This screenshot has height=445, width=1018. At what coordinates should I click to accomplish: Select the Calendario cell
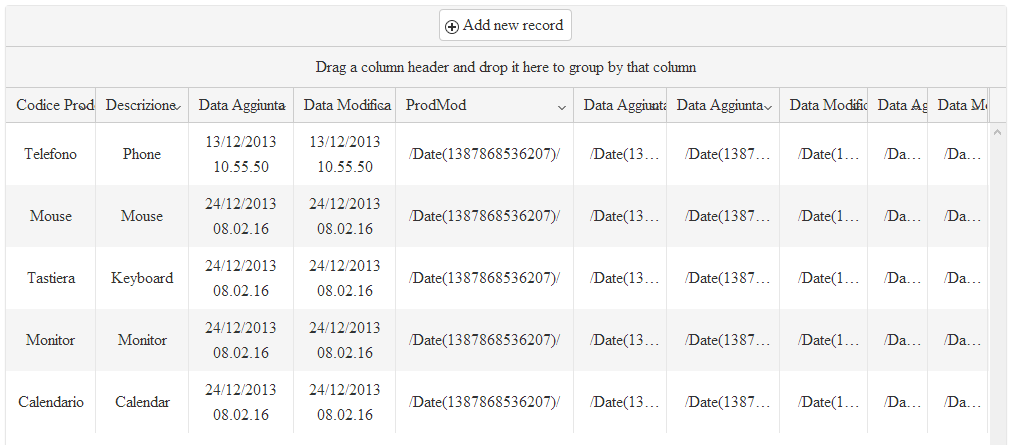50,402
